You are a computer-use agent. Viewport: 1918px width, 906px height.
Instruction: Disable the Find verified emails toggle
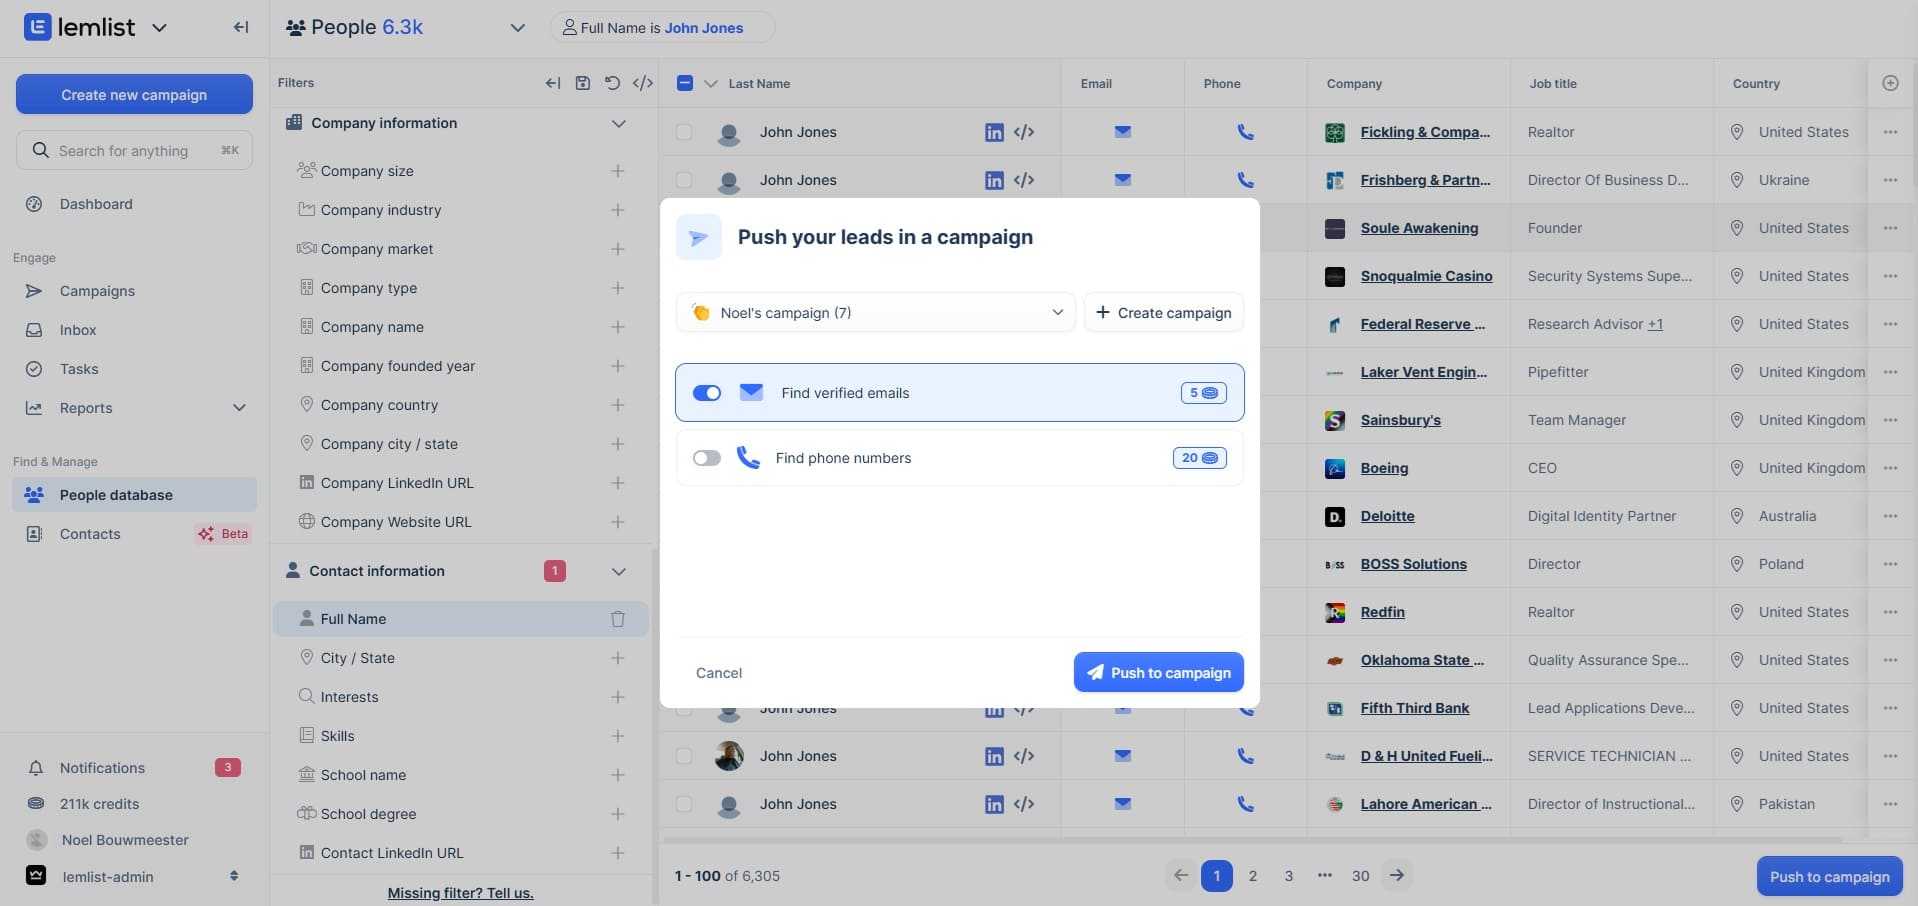707,393
